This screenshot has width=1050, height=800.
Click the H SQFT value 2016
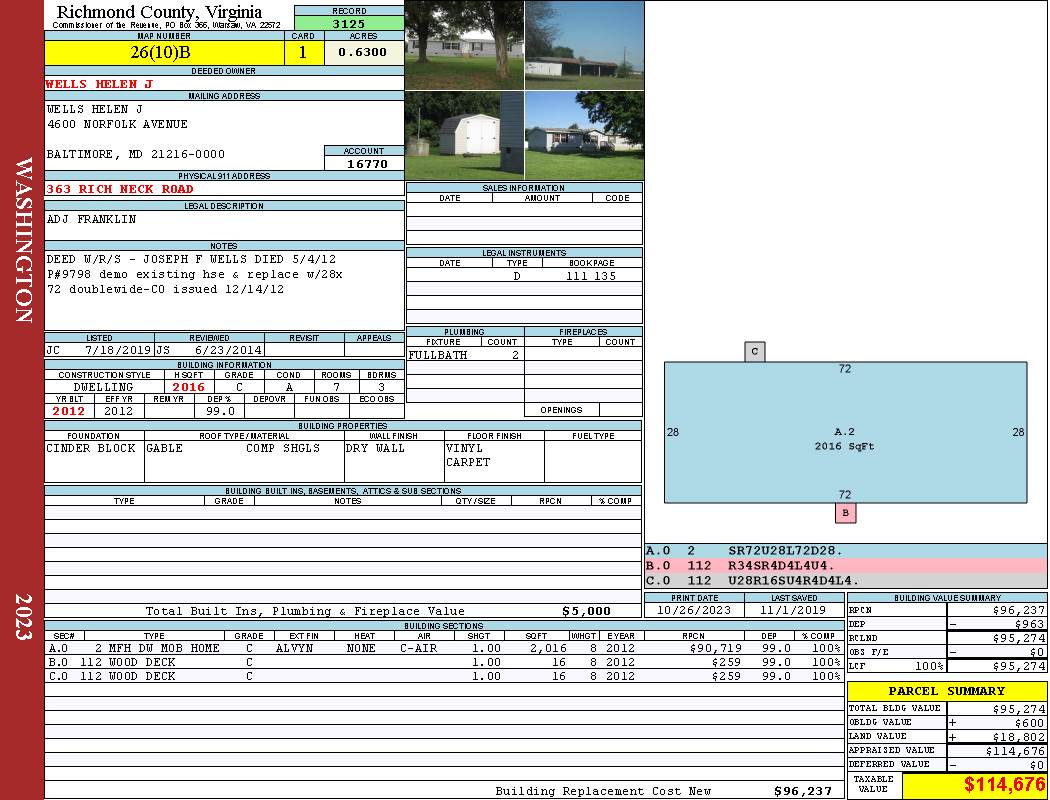[188, 387]
